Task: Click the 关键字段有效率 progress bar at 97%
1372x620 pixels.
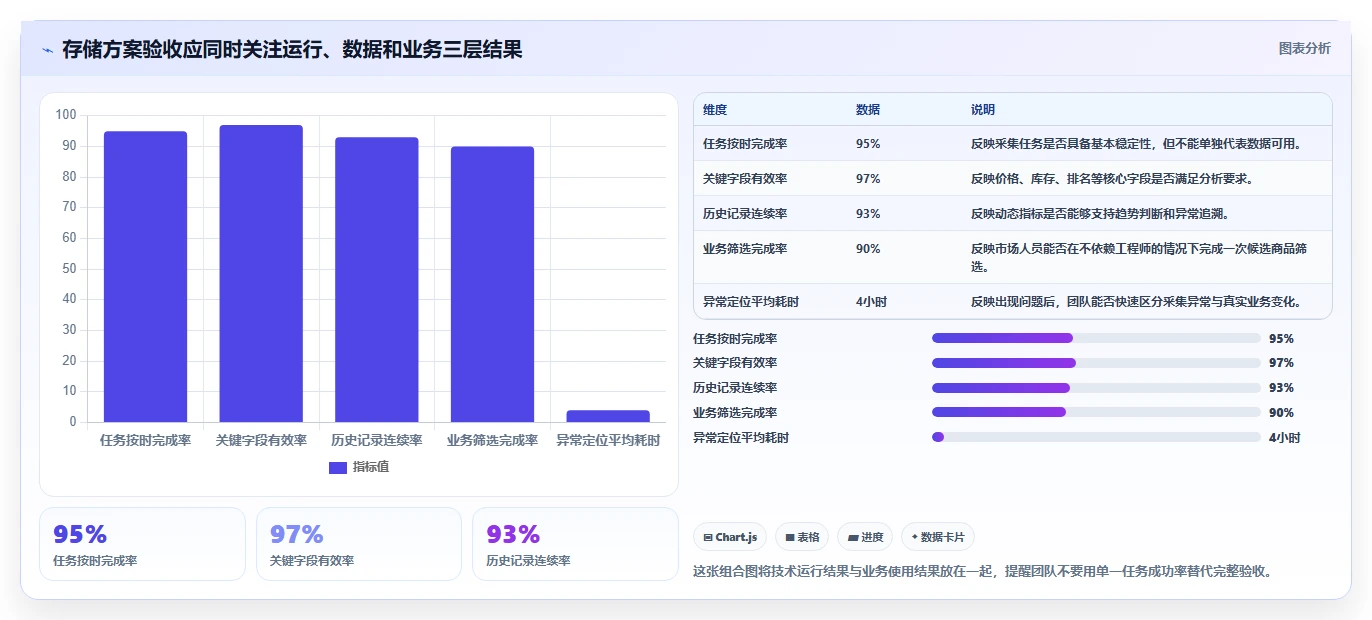Action: pyautogui.click(x=1096, y=363)
